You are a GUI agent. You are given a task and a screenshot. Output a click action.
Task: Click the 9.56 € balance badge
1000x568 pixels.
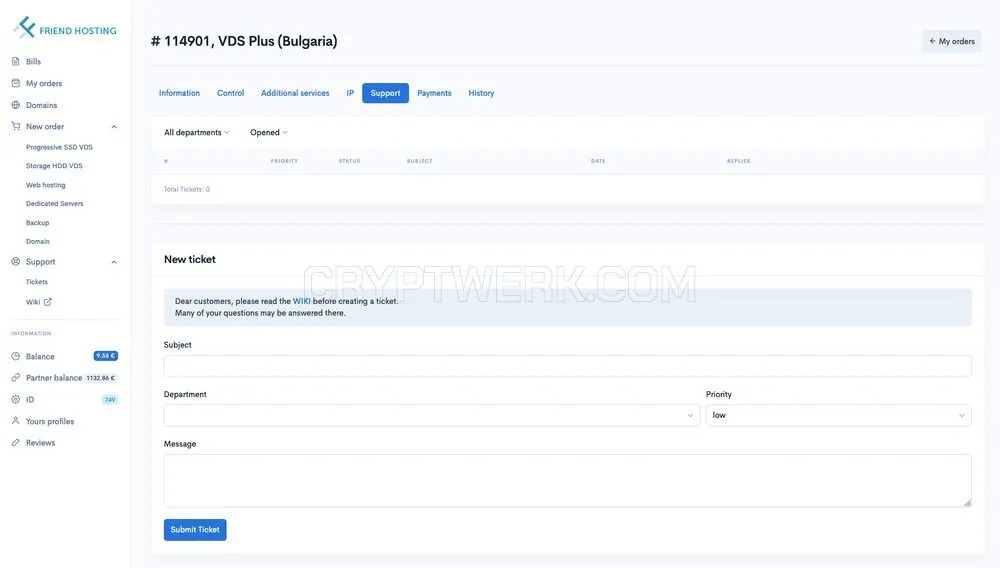click(x=106, y=356)
